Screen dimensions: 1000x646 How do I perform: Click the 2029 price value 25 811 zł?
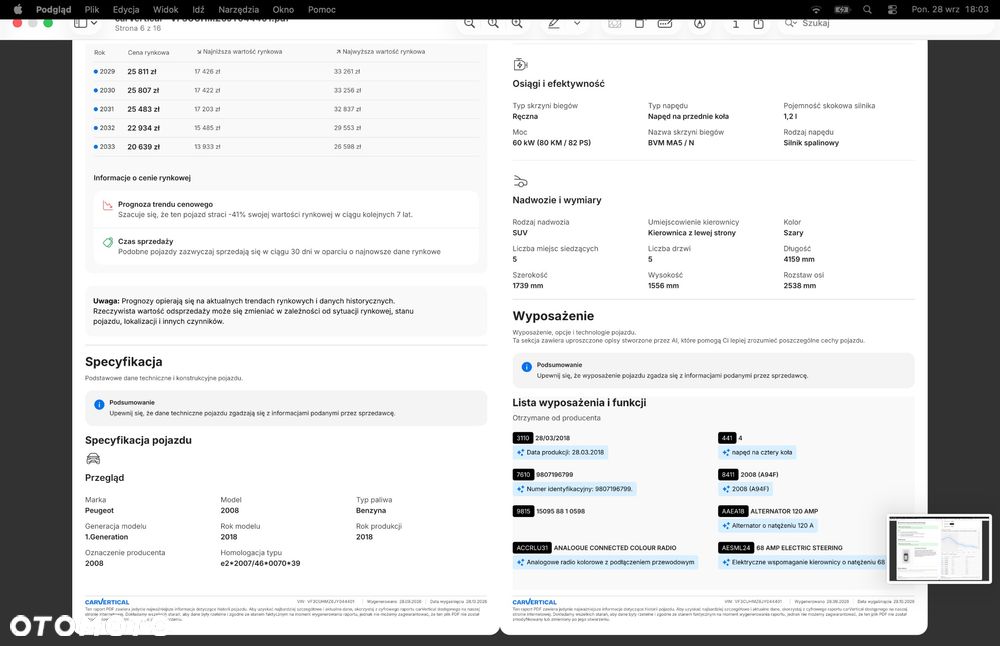pos(142,71)
